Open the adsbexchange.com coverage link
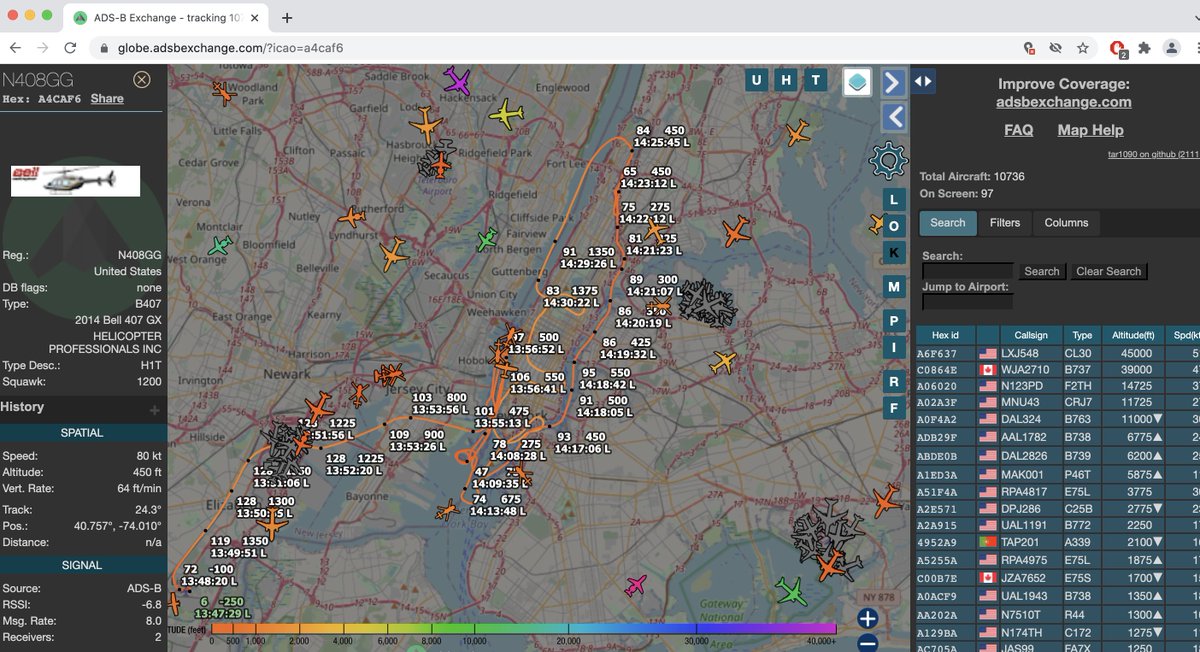Image resolution: width=1200 pixels, height=652 pixels. click(x=1064, y=102)
